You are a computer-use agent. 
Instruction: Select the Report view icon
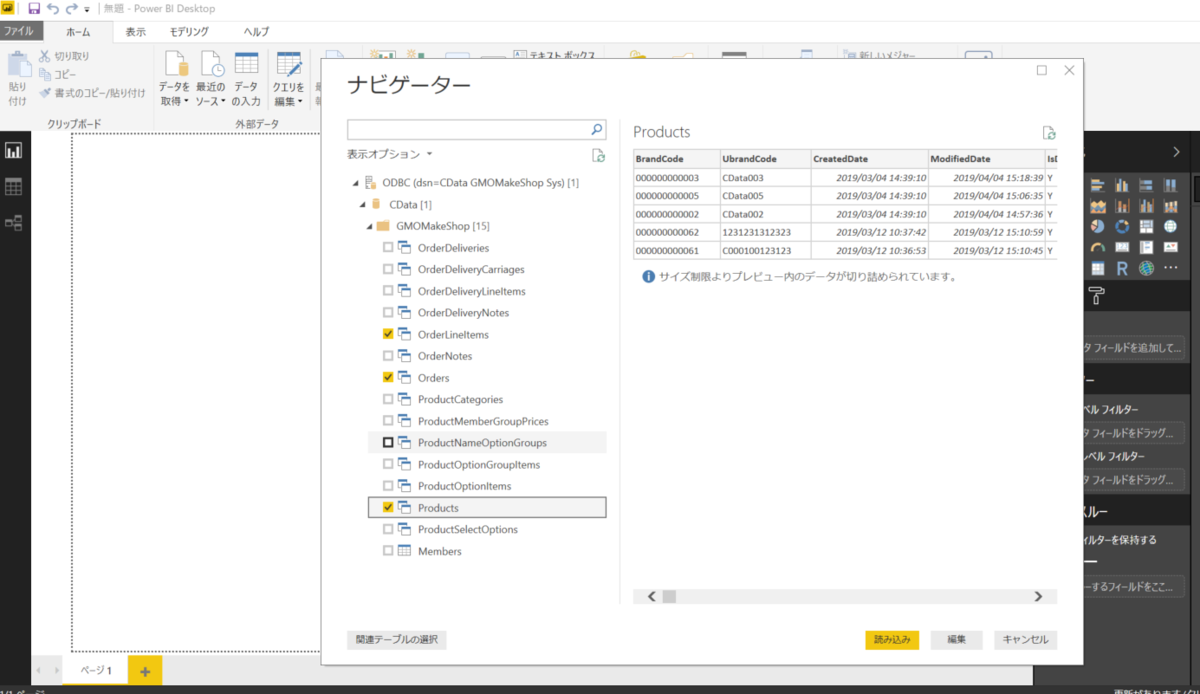pyautogui.click(x=14, y=150)
